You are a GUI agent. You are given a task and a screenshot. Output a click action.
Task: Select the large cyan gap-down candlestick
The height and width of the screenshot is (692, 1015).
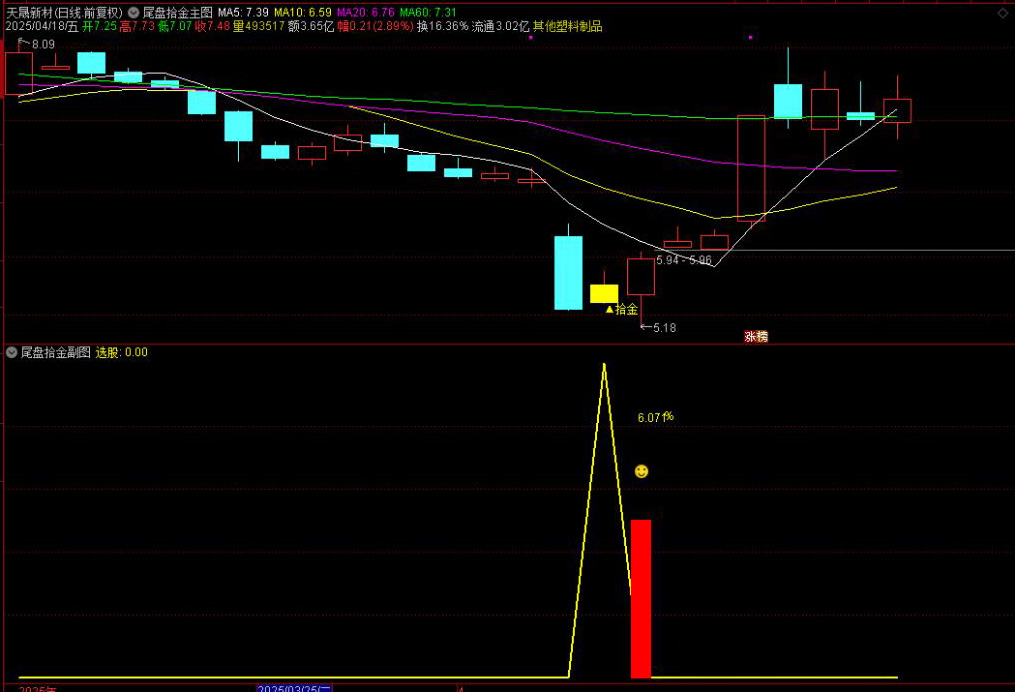tap(568, 272)
